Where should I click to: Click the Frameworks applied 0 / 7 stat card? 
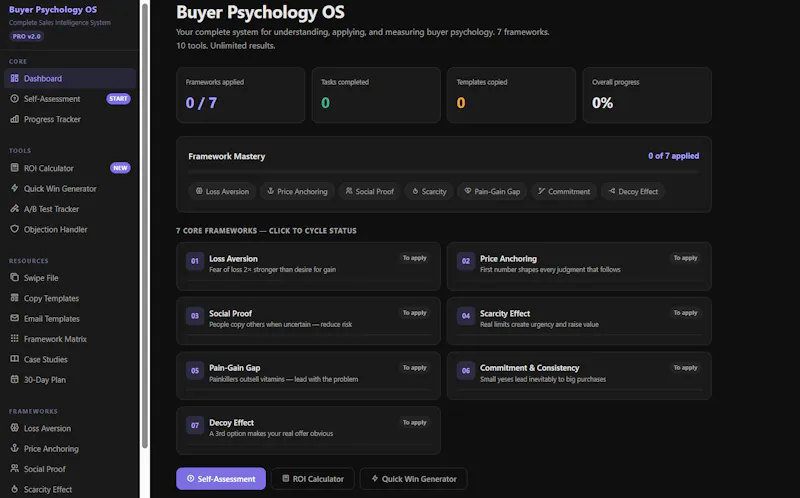pos(240,95)
